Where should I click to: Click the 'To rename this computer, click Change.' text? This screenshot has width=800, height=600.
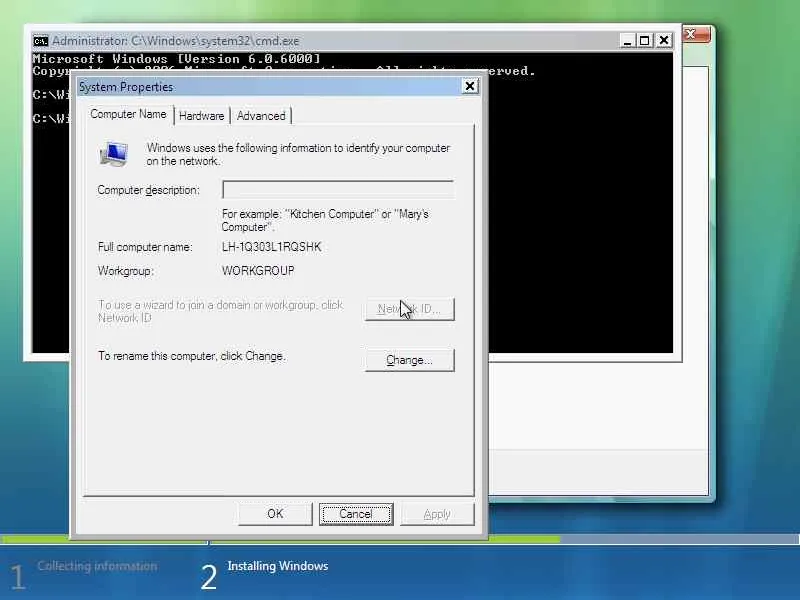point(191,356)
